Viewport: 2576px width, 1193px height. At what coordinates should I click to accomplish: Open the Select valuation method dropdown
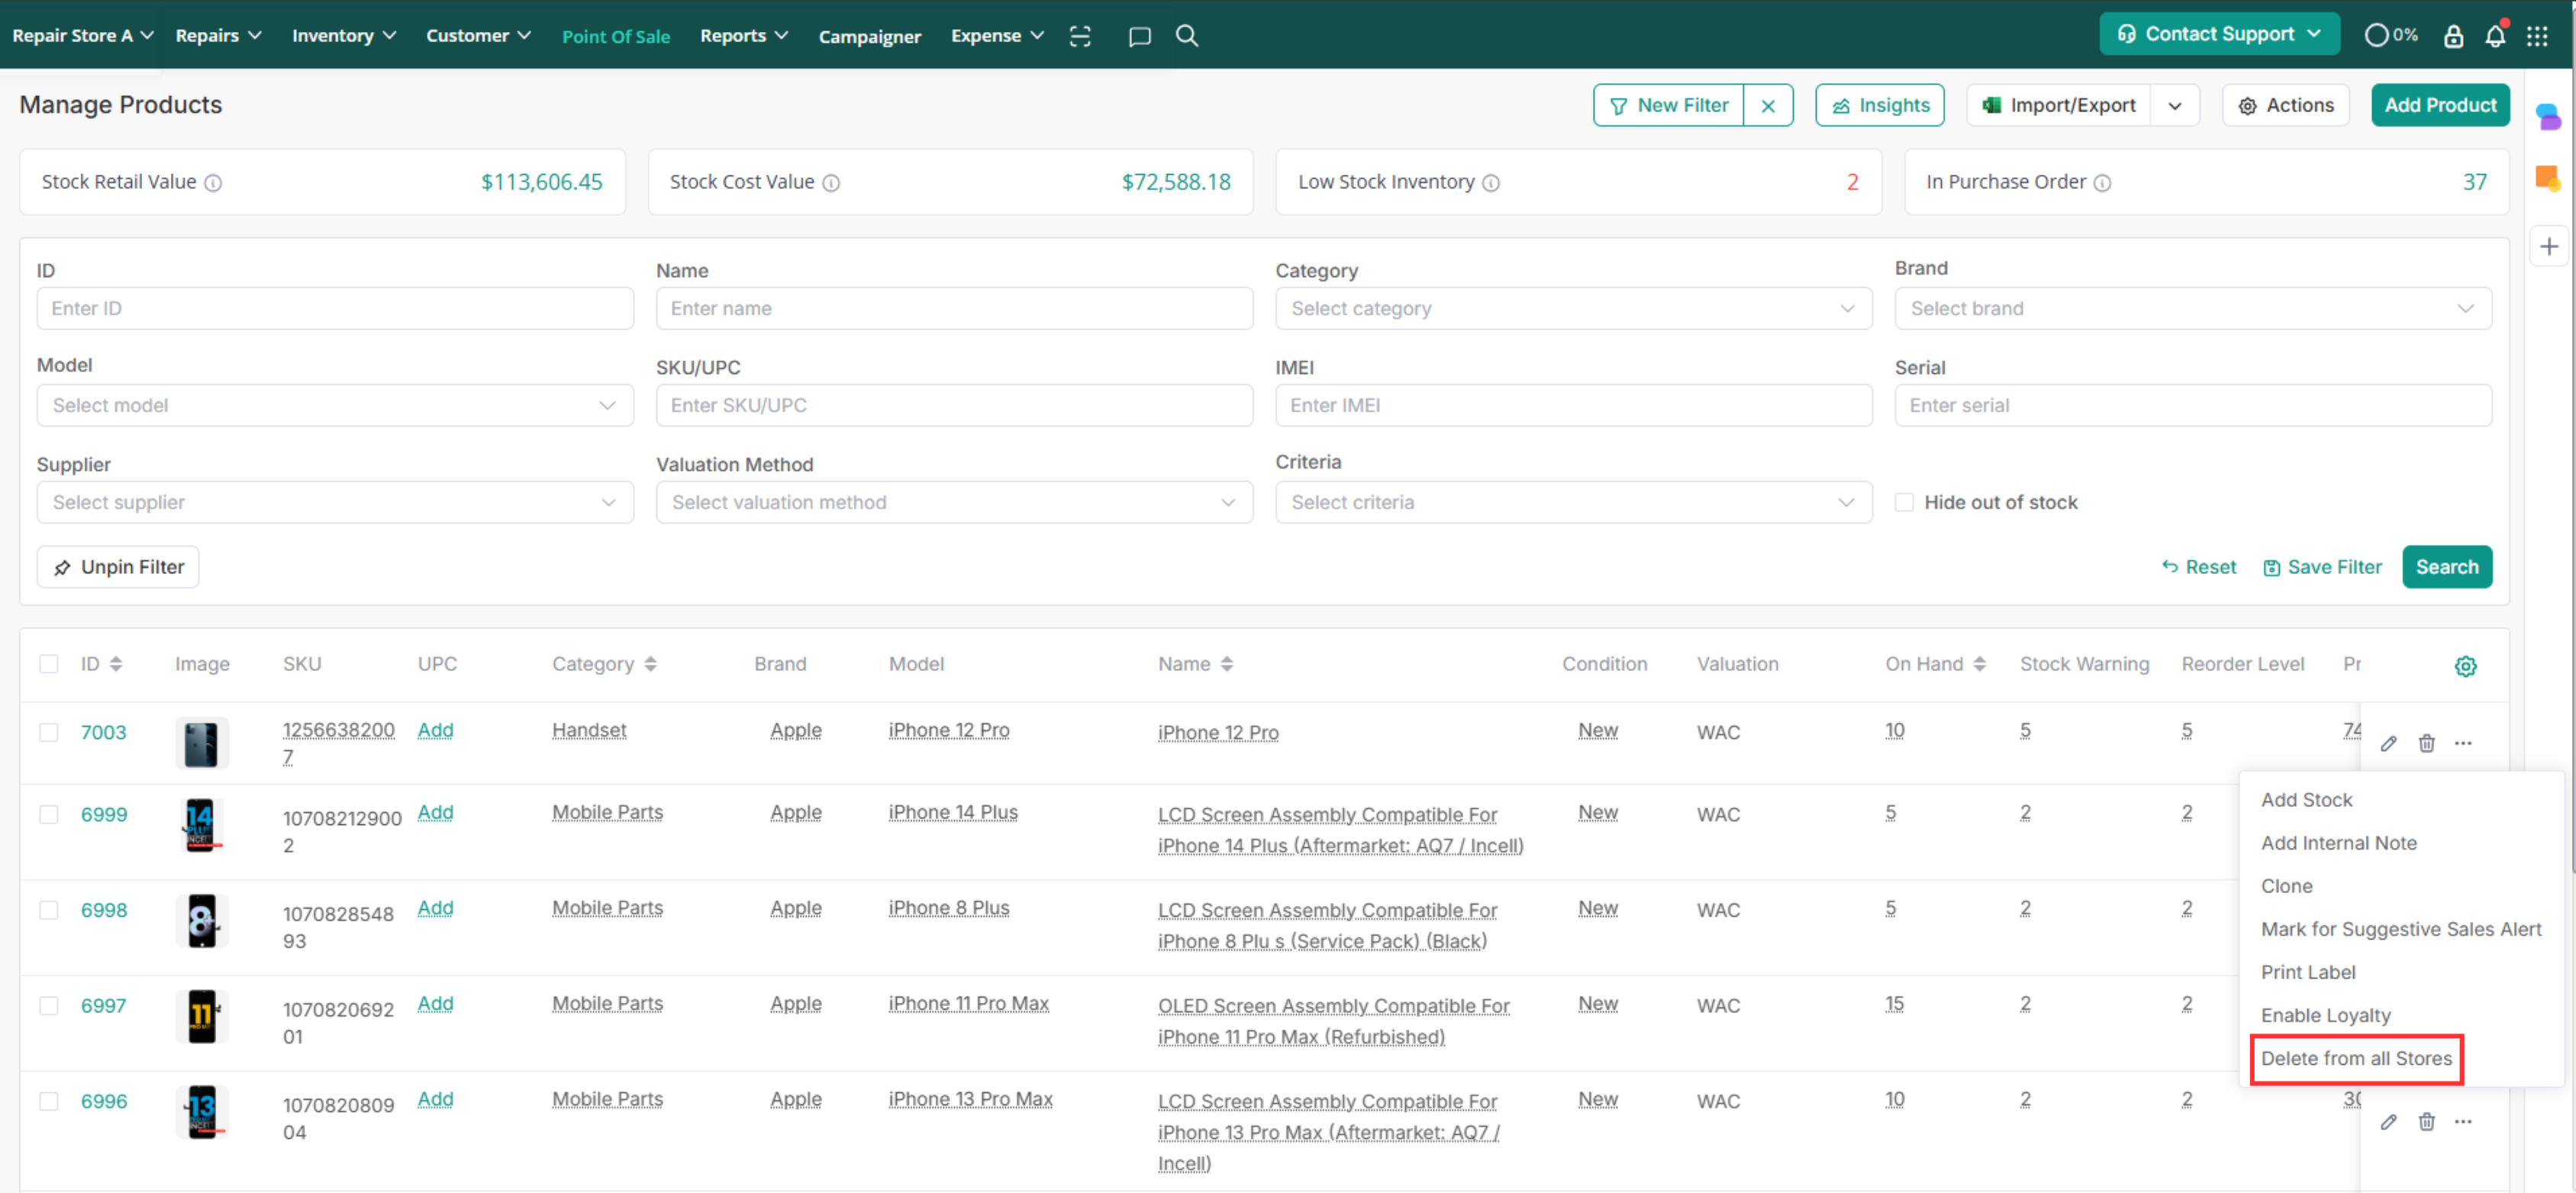pyautogui.click(x=954, y=502)
